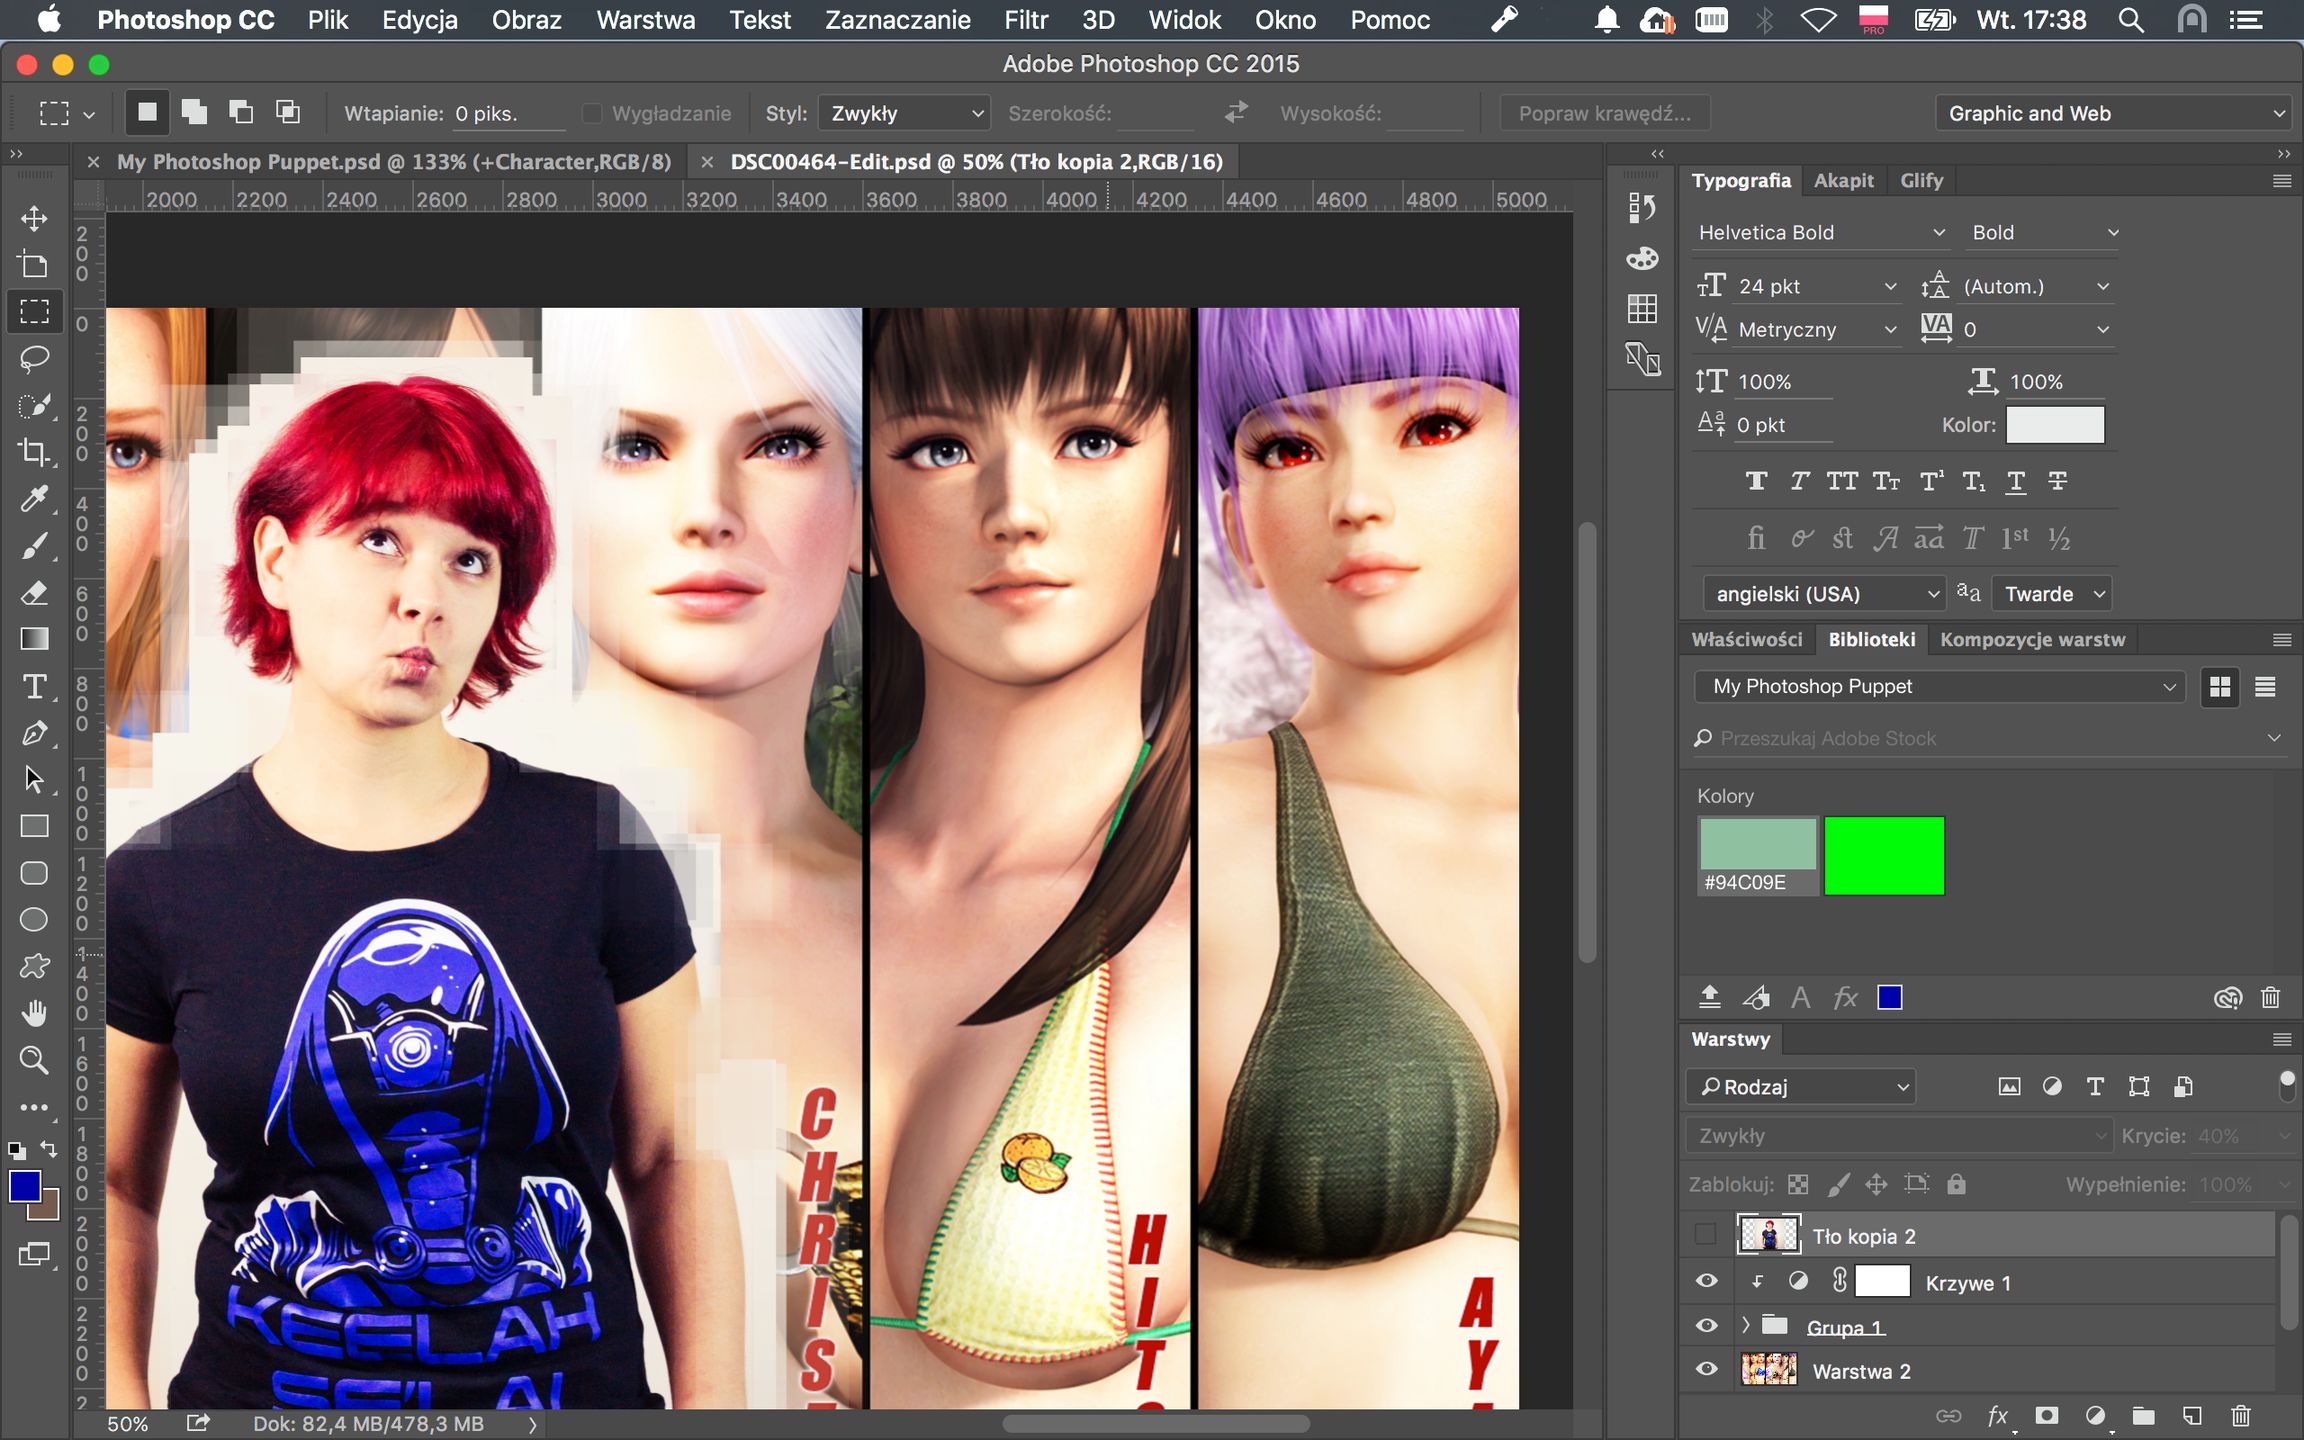2304x1440 pixels.
Task: Click the bright green library color swatch
Action: coord(1884,855)
